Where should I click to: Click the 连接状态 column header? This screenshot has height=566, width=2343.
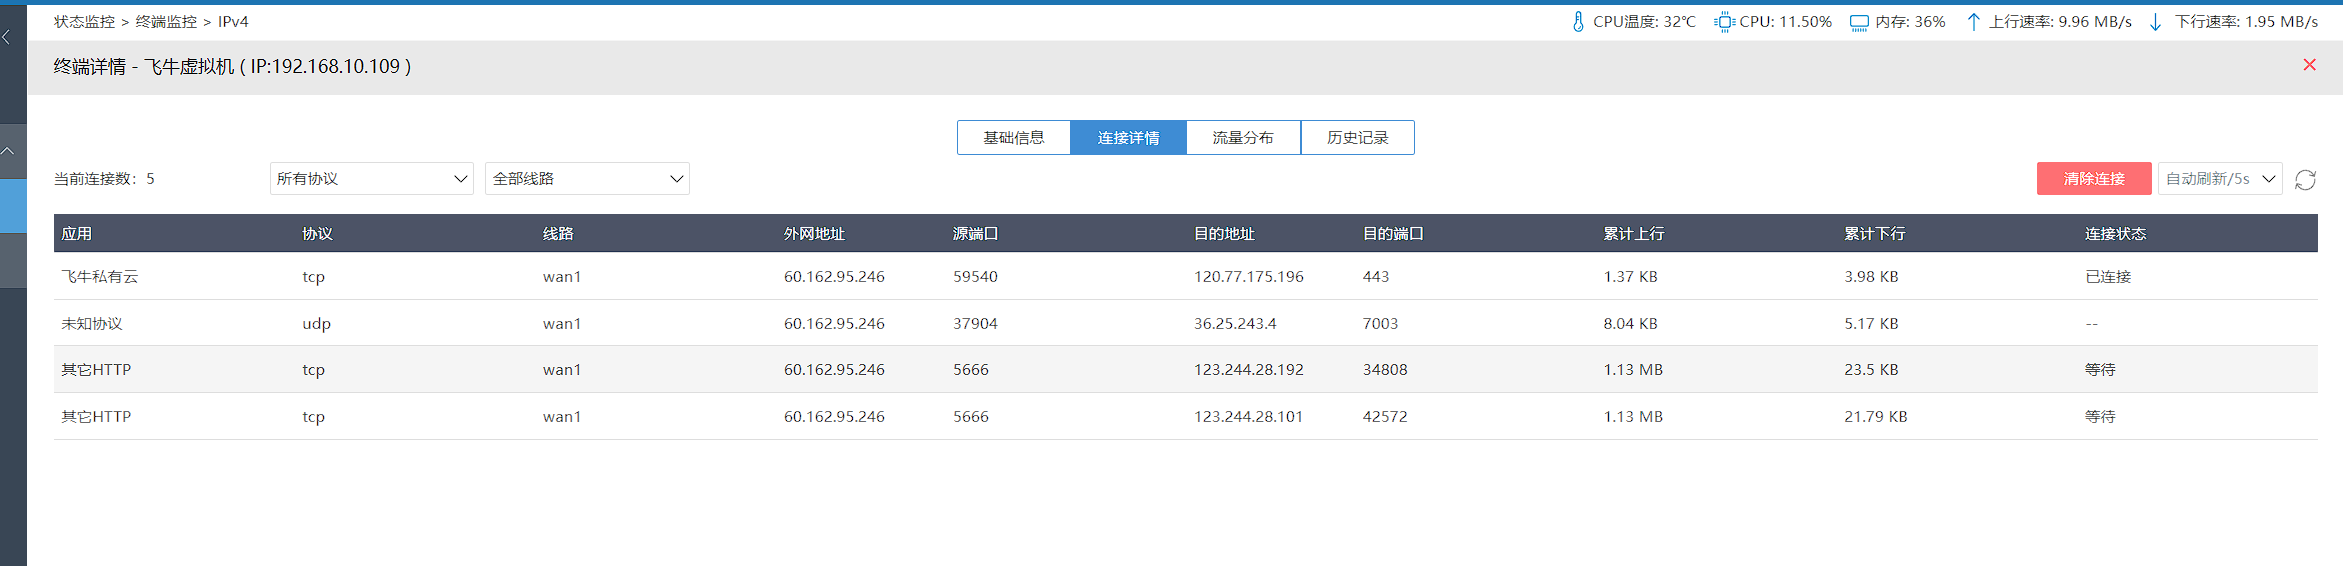[2115, 234]
